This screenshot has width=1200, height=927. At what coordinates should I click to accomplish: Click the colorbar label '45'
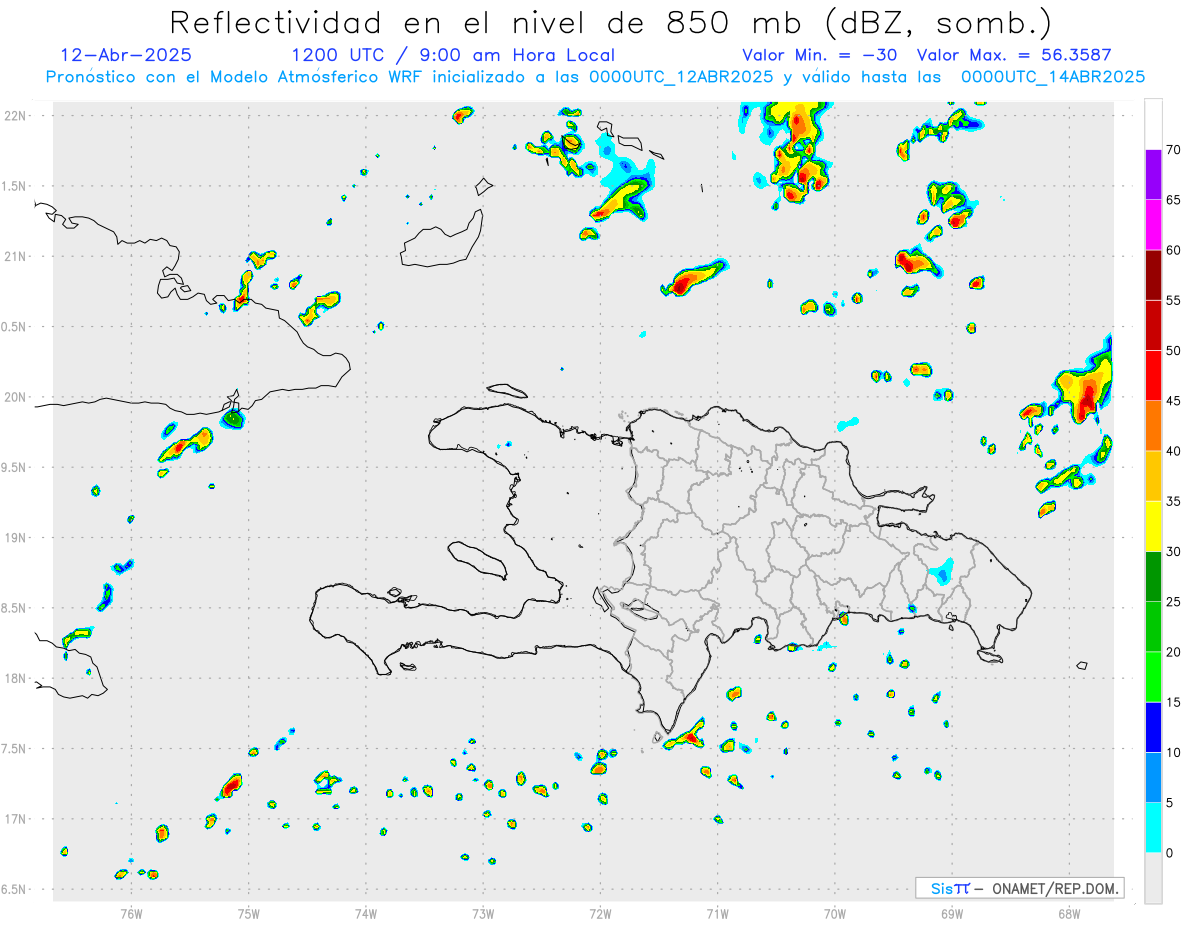(x=1174, y=401)
